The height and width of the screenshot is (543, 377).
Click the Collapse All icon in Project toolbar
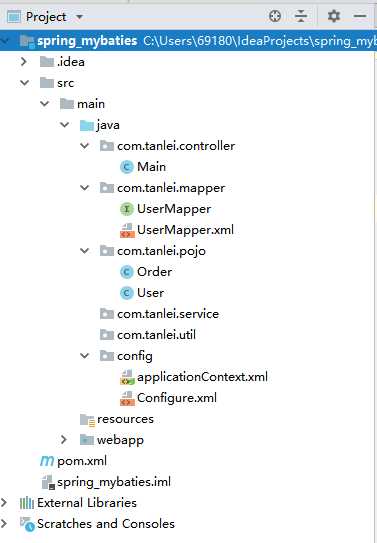[301, 16]
